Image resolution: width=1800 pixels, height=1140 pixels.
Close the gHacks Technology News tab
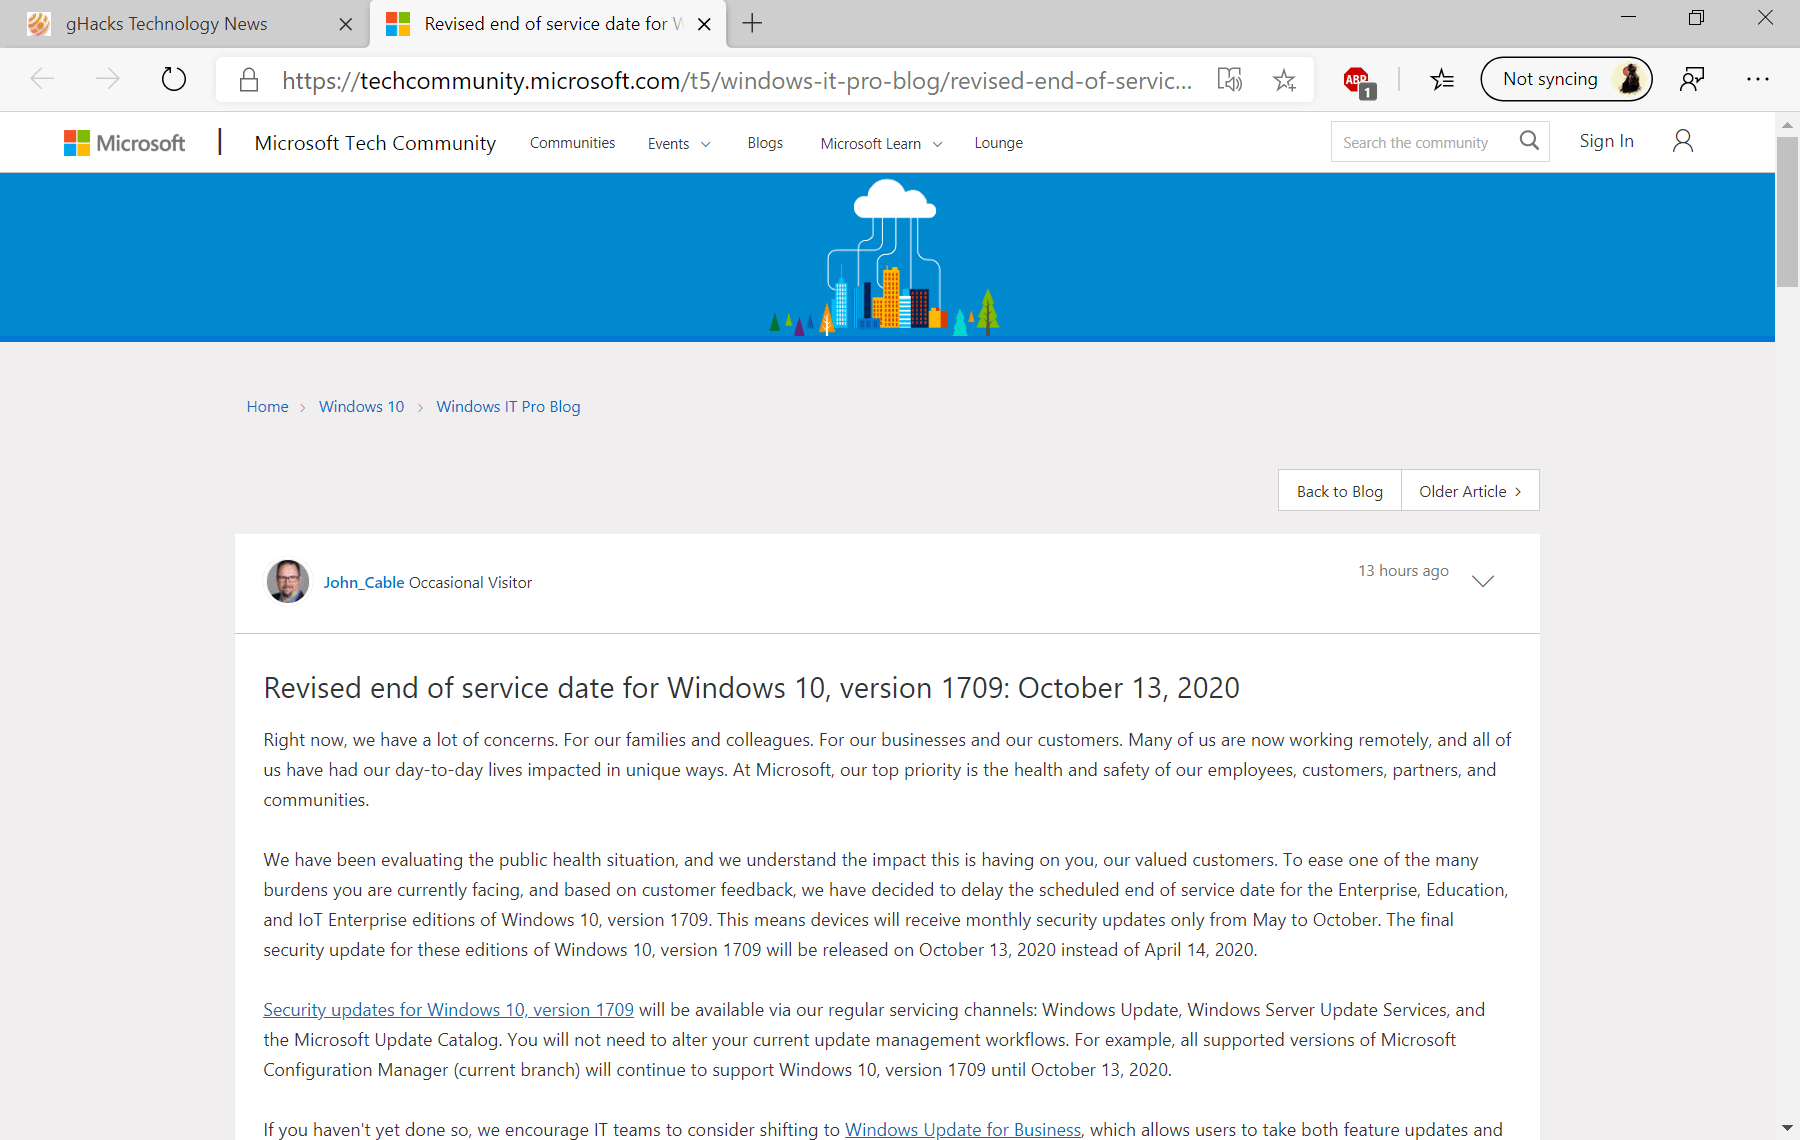point(345,24)
